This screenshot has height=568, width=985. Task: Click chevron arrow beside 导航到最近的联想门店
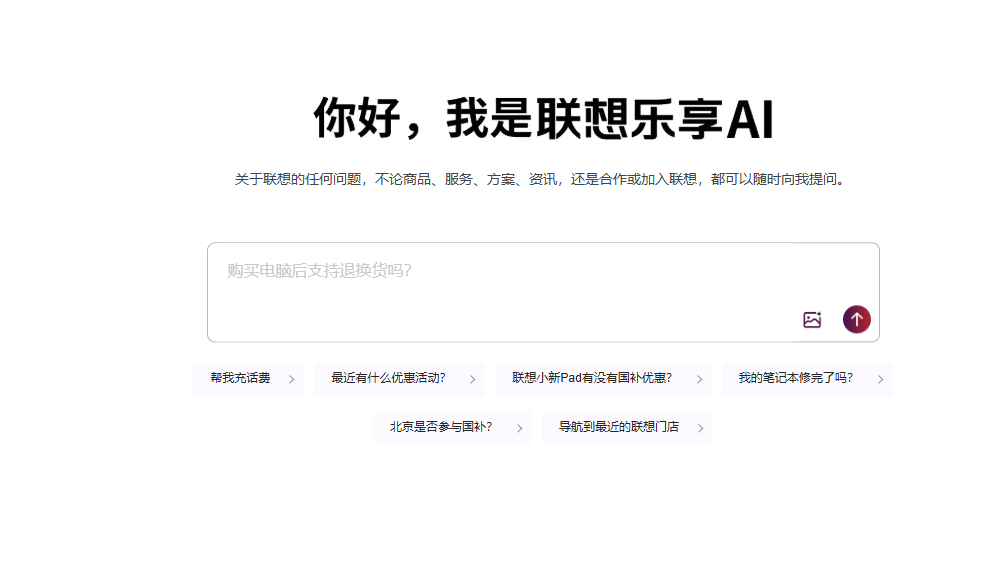[700, 429]
